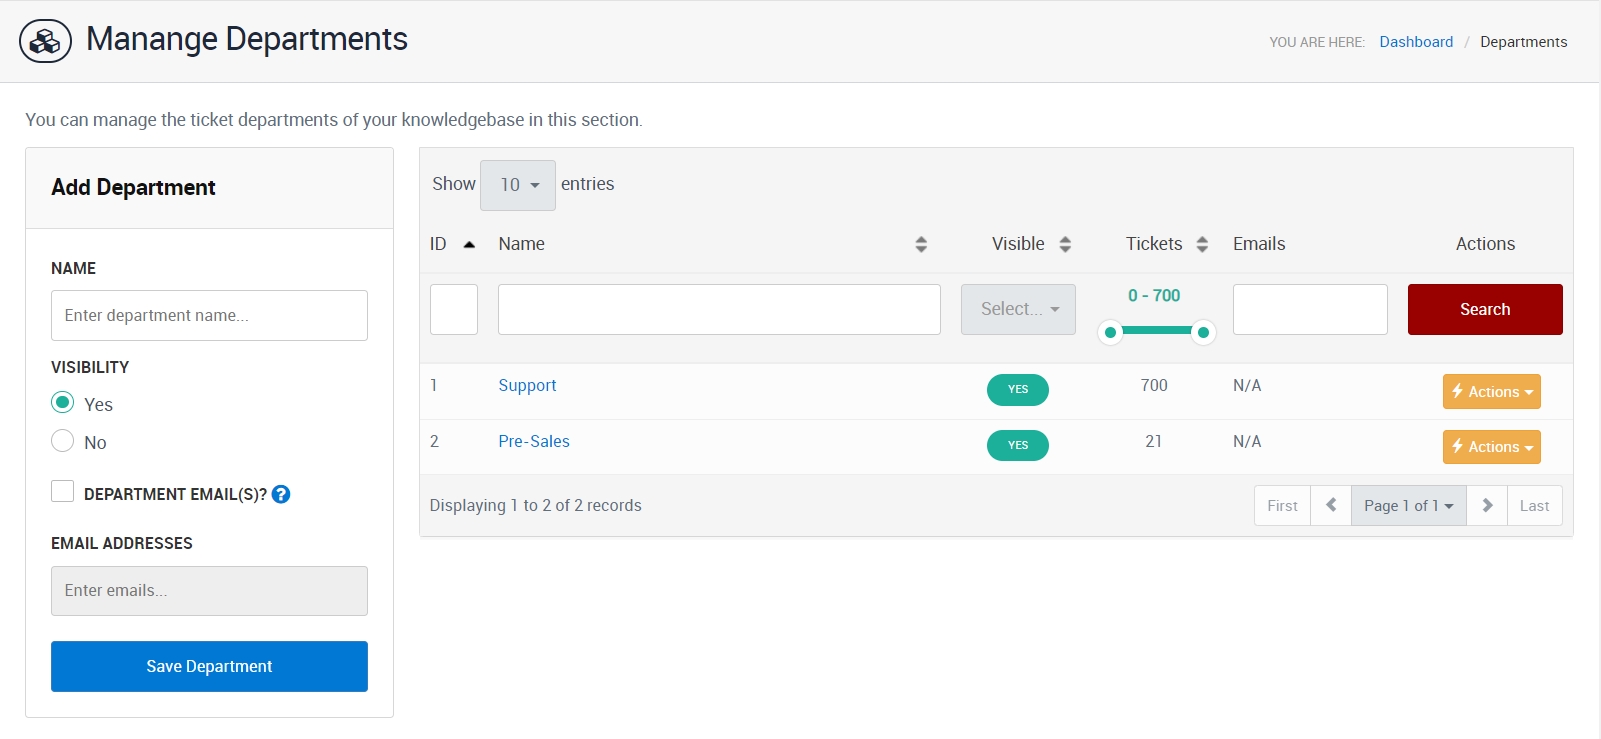The height and width of the screenshot is (739, 1601).
Task: Sort table by Tickets column arrows
Action: click(x=1202, y=244)
